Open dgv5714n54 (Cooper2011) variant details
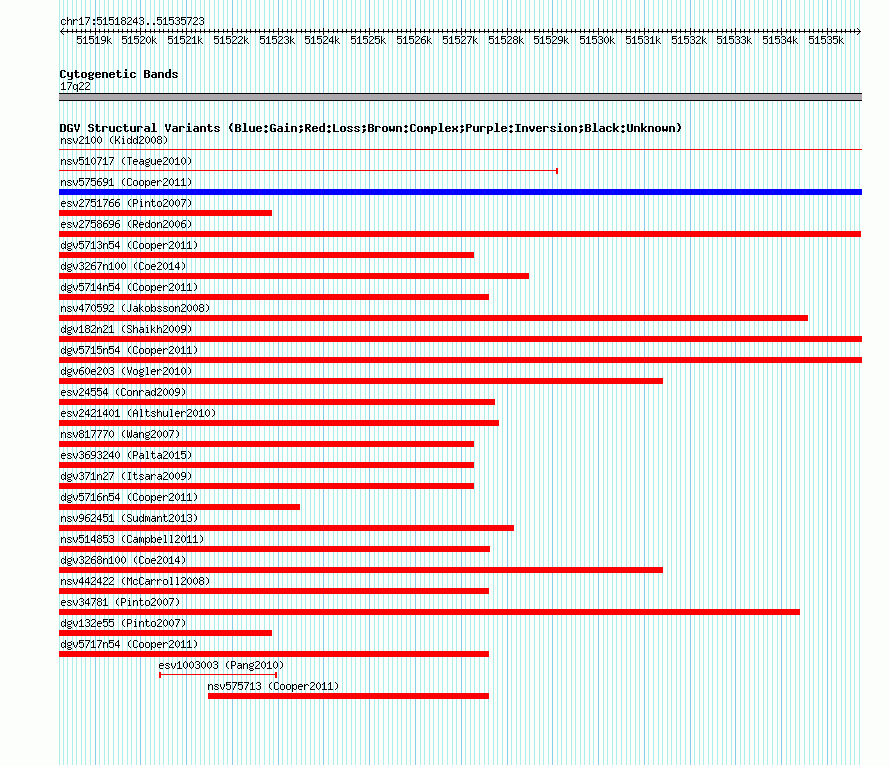This screenshot has width=890, height=765. (129, 287)
